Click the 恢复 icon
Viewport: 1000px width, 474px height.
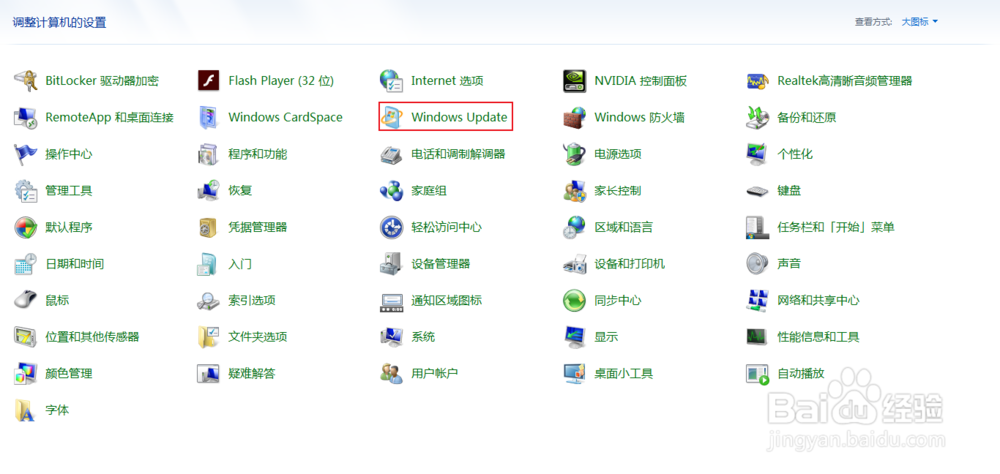(209, 190)
